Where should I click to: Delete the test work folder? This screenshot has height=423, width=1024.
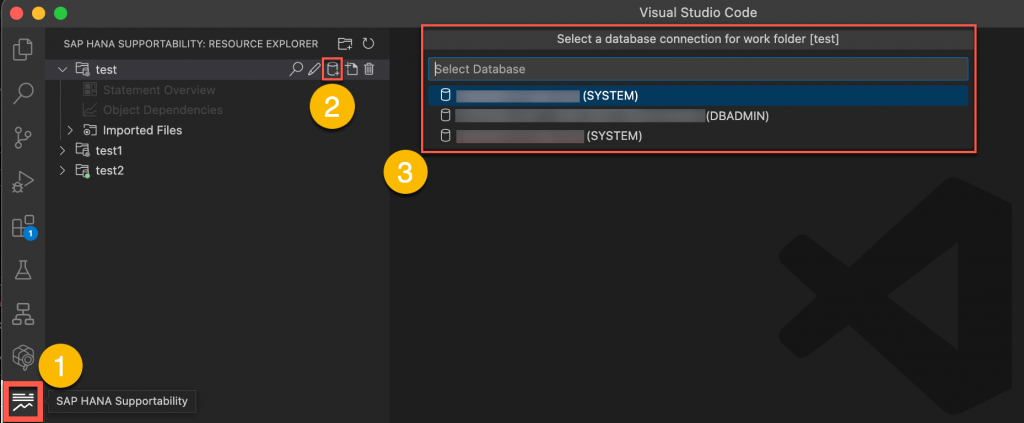click(x=369, y=68)
